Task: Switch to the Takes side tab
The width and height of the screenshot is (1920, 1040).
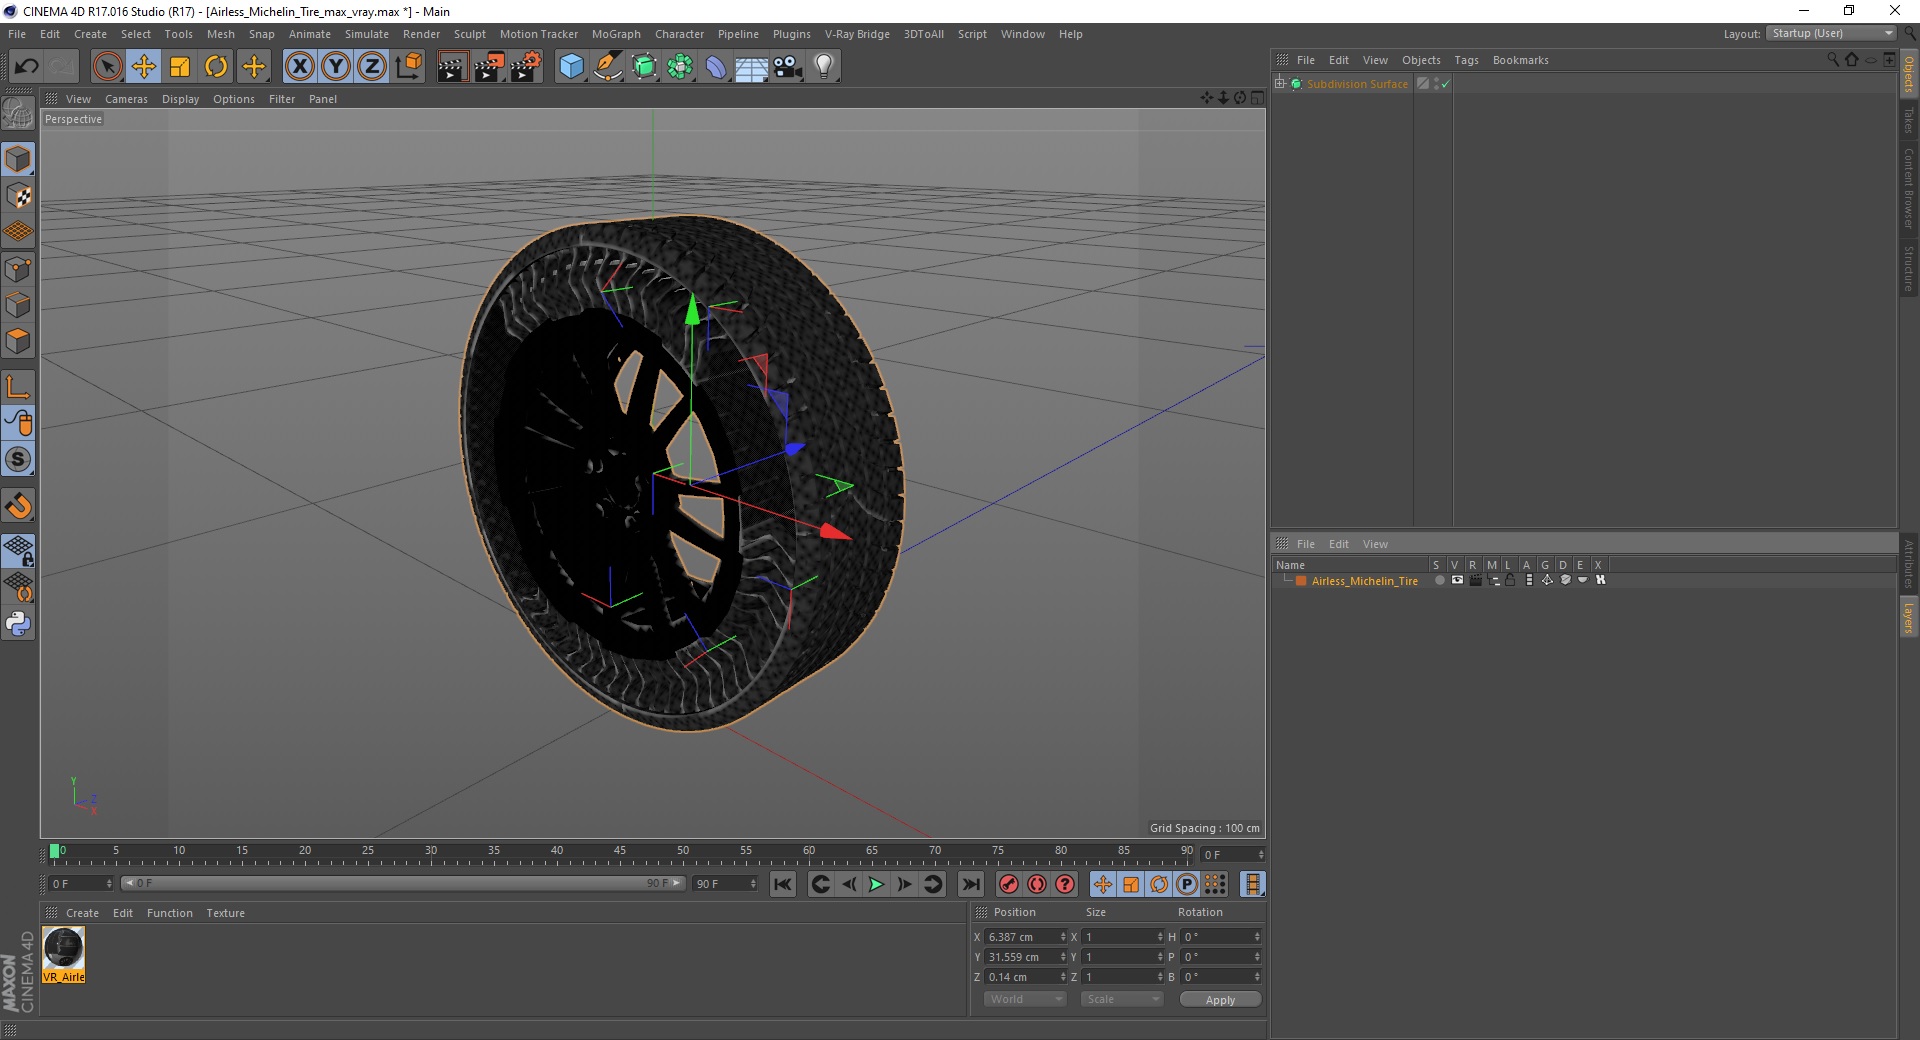Action: click(x=1908, y=120)
